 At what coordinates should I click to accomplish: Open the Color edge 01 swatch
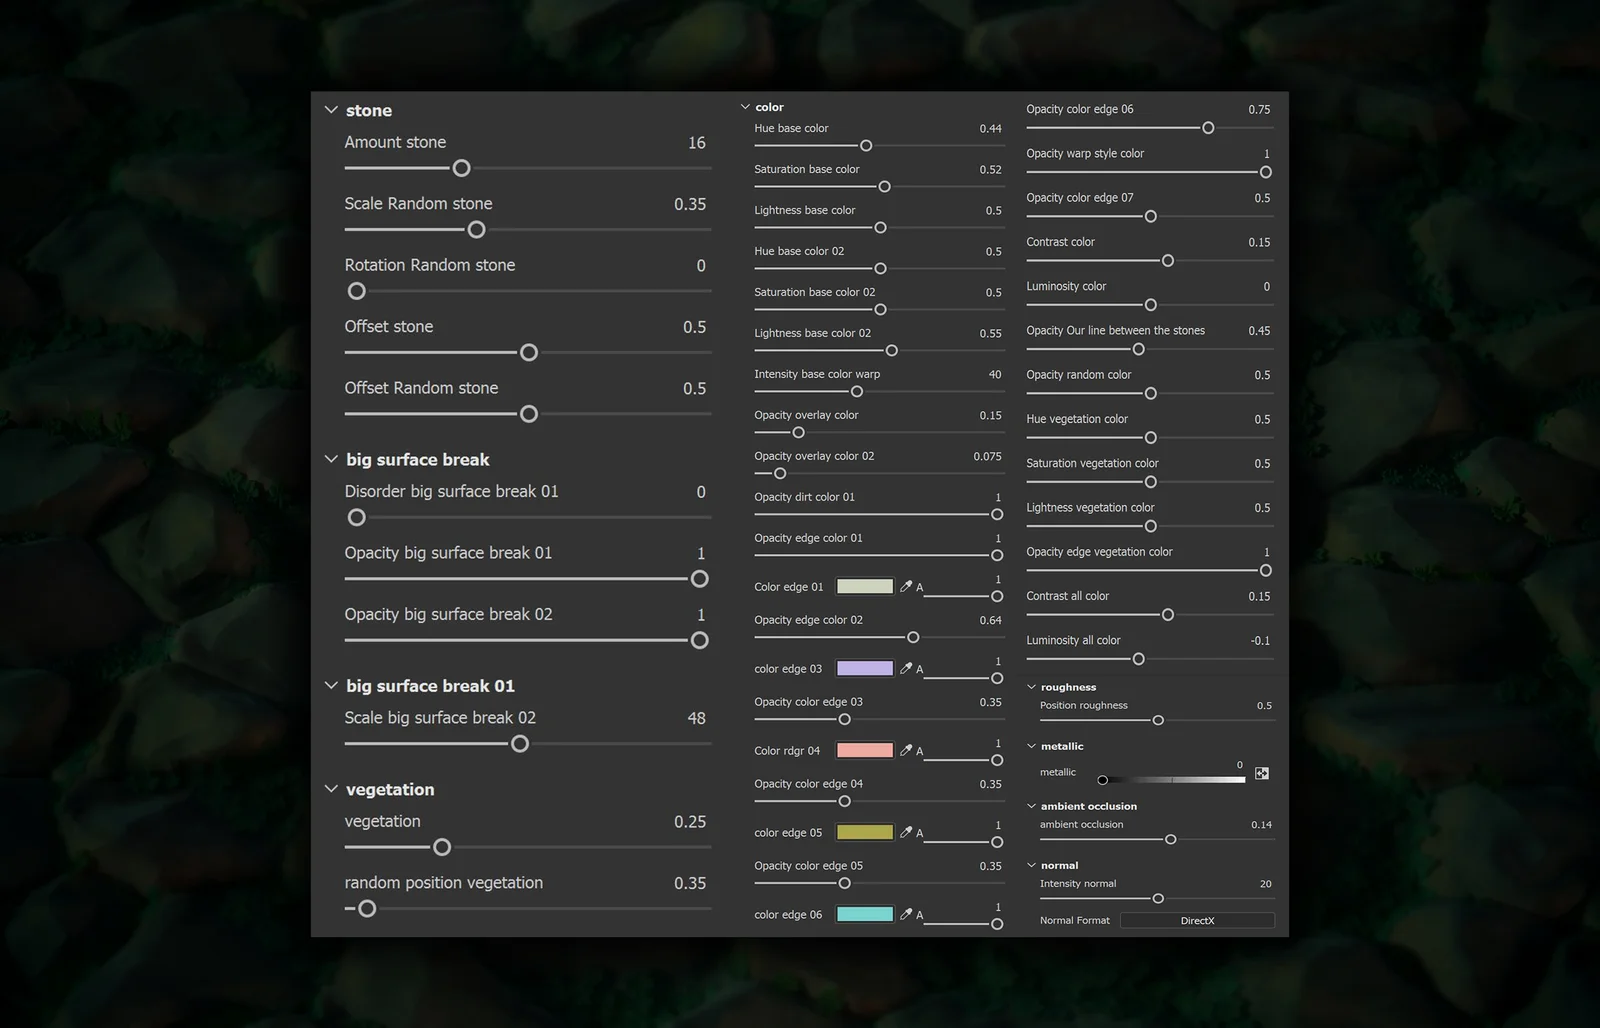tap(864, 587)
